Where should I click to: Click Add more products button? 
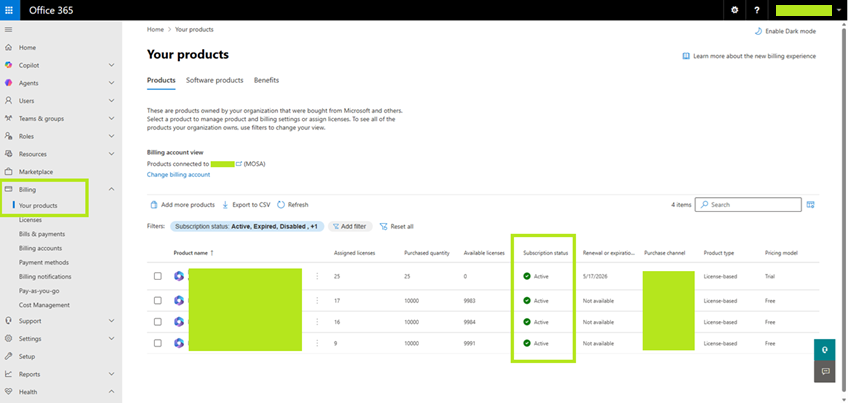pyautogui.click(x=182, y=205)
